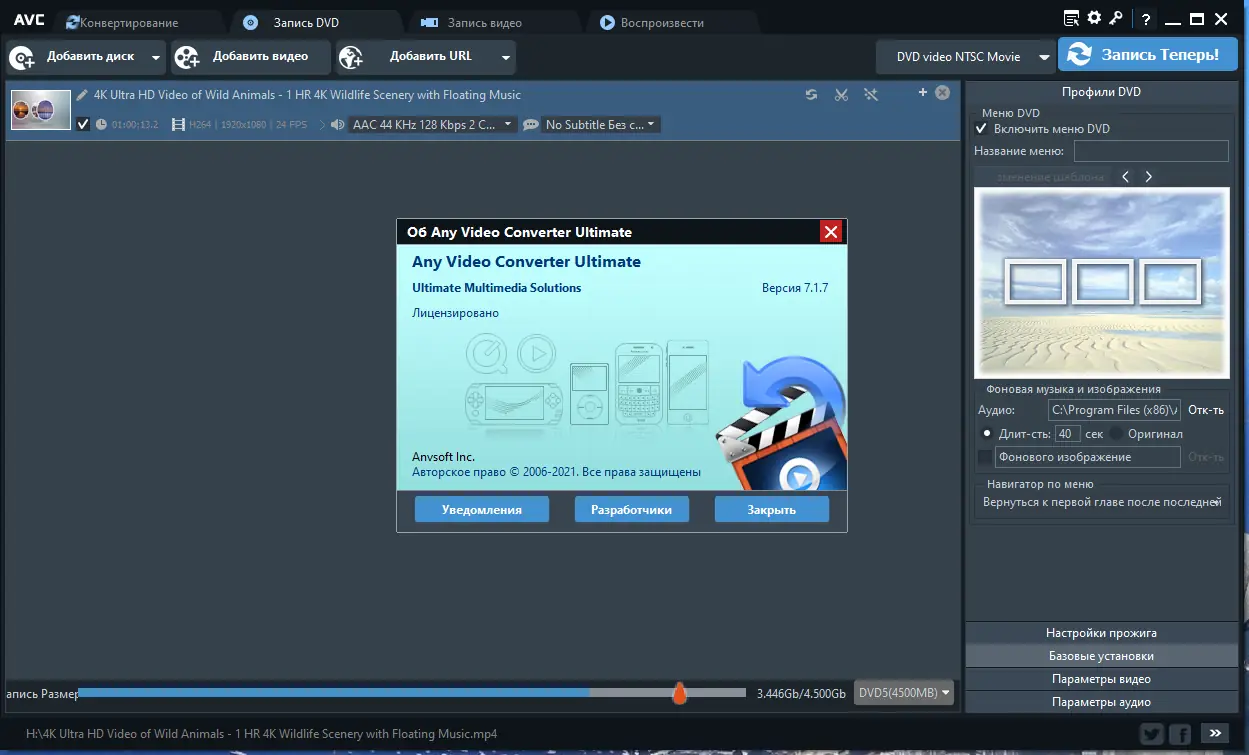Click the замещение шаблона button
The width and height of the screenshot is (1249, 755).
coord(1041,177)
